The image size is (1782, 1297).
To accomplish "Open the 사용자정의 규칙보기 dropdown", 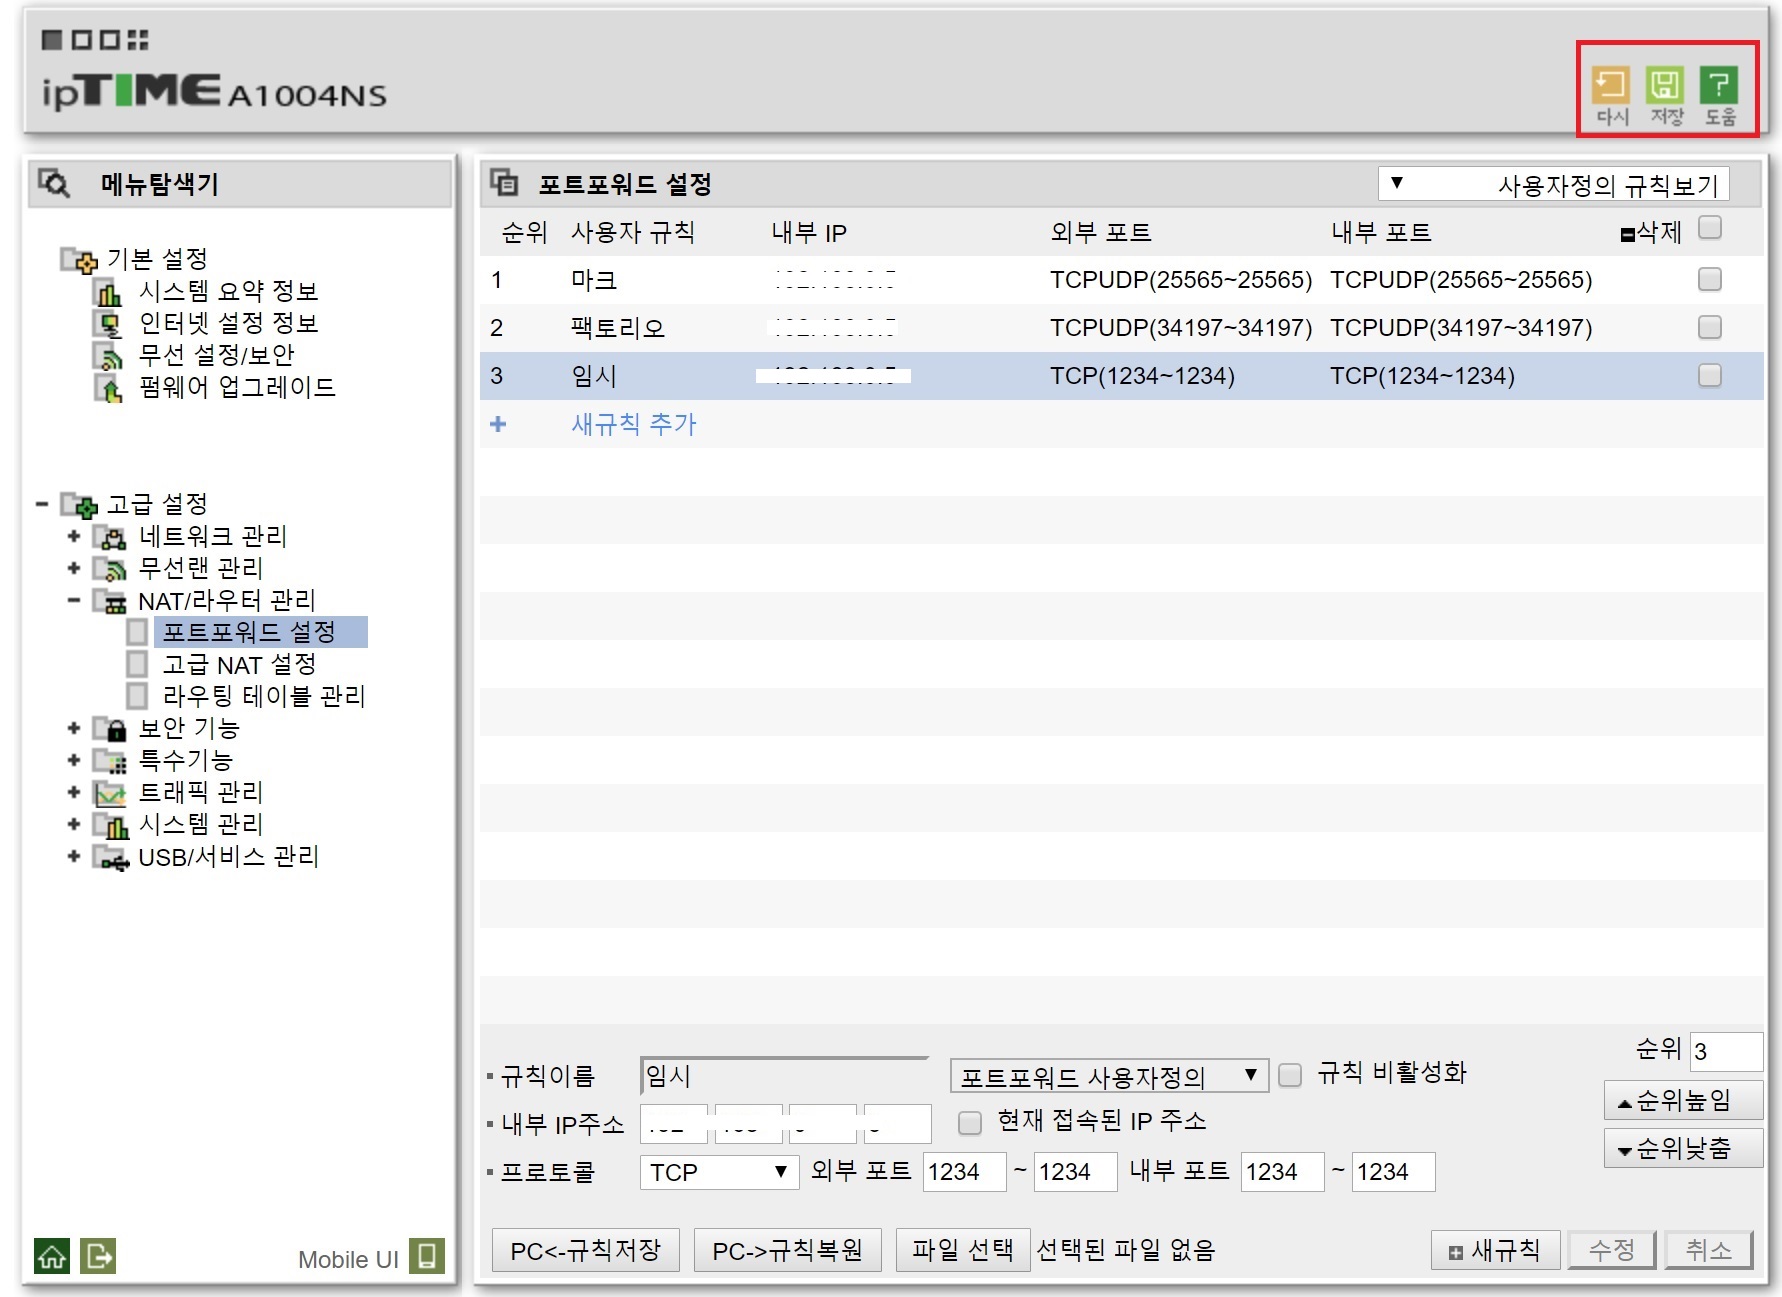I will [x=1553, y=184].
